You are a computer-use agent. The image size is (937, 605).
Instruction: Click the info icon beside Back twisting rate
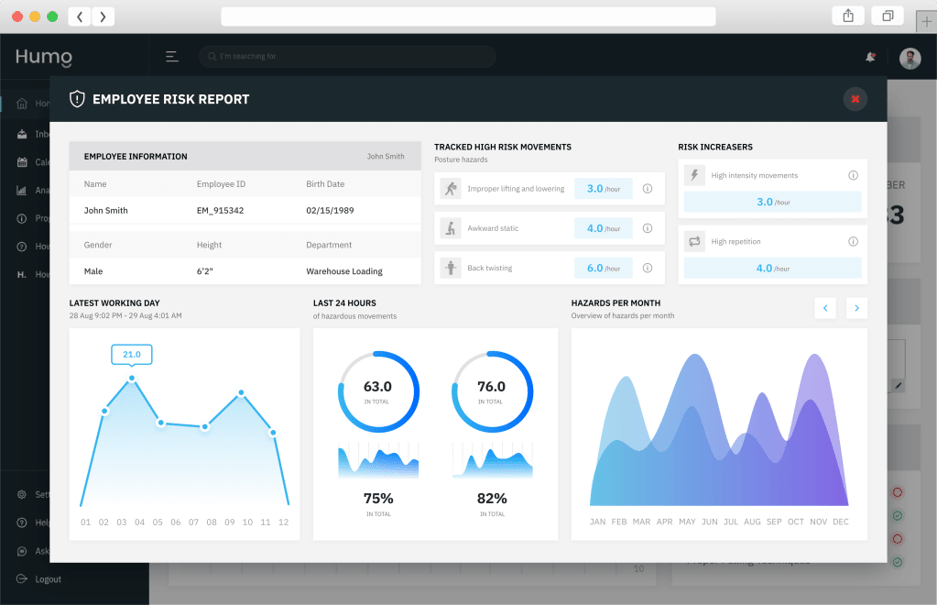click(x=645, y=267)
